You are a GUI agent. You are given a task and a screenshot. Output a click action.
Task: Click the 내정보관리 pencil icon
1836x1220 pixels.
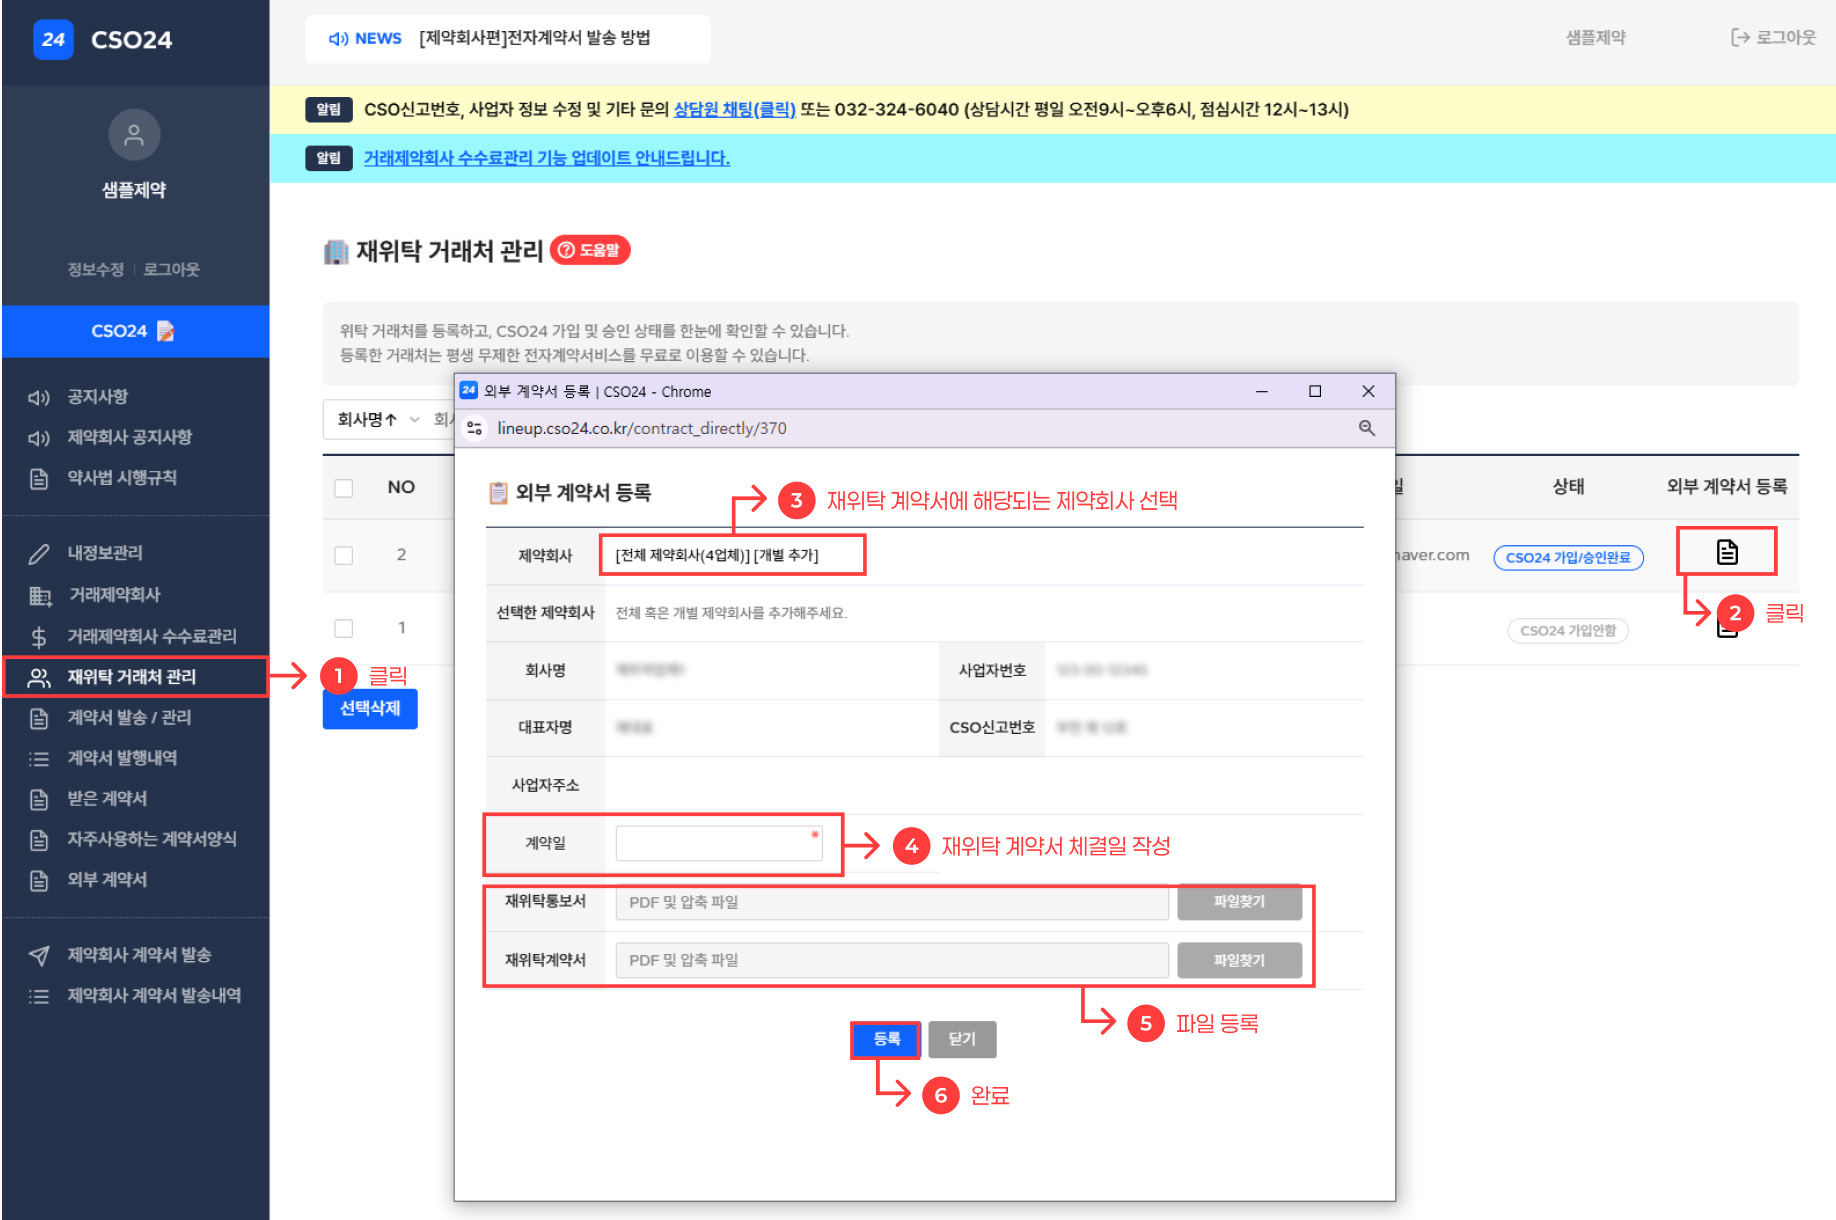[x=39, y=554]
